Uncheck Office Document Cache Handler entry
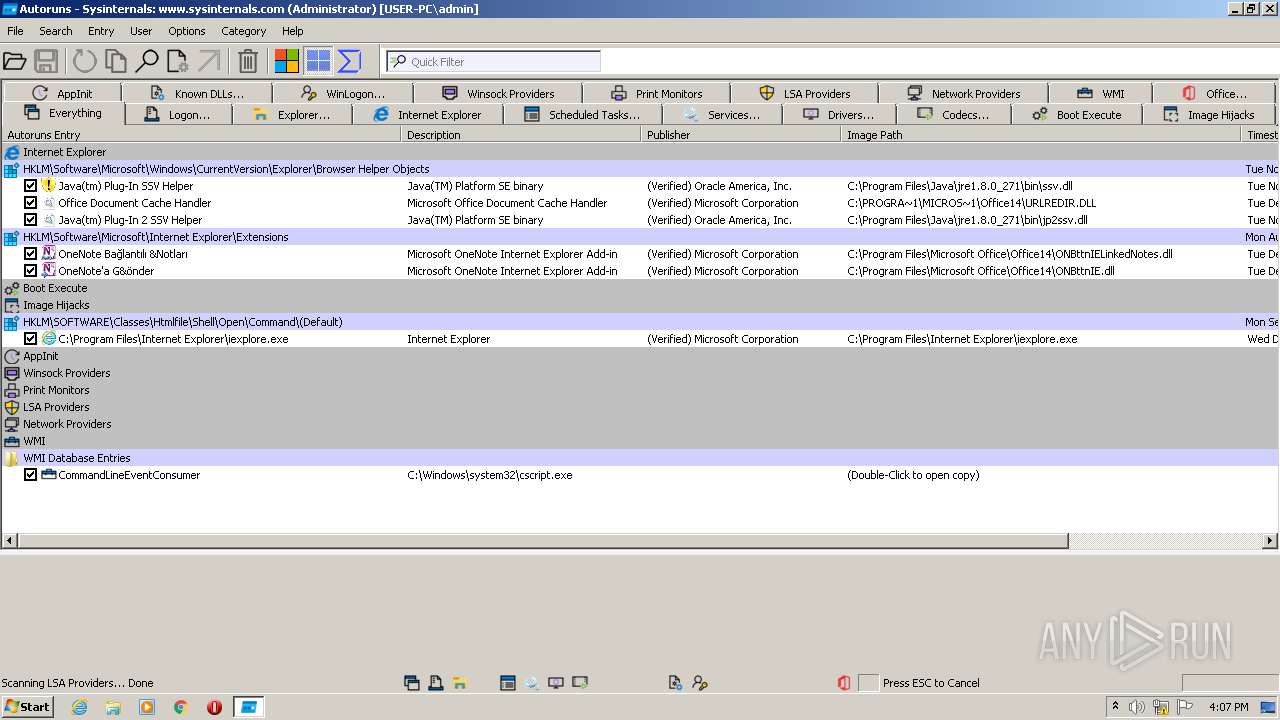Image resolution: width=1280 pixels, height=720 pixels. pyautogui.click(x=30, y=203)
